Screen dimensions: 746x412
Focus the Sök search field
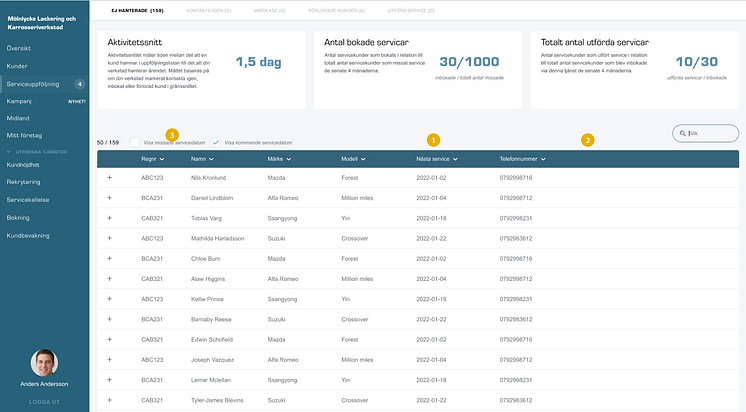[706, 134]
